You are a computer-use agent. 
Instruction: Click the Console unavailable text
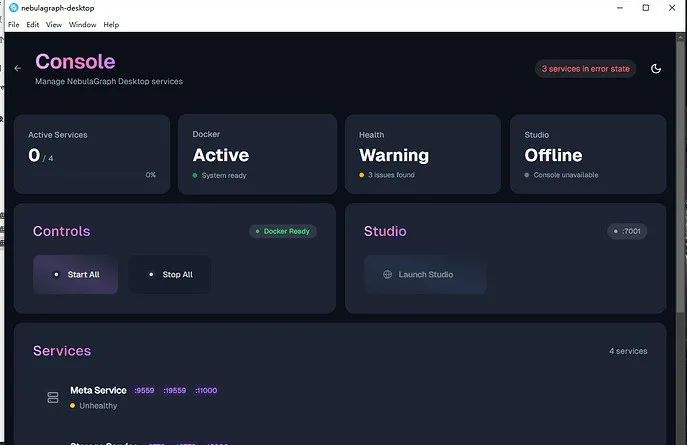pyautogui.click(x=566, y=175)
